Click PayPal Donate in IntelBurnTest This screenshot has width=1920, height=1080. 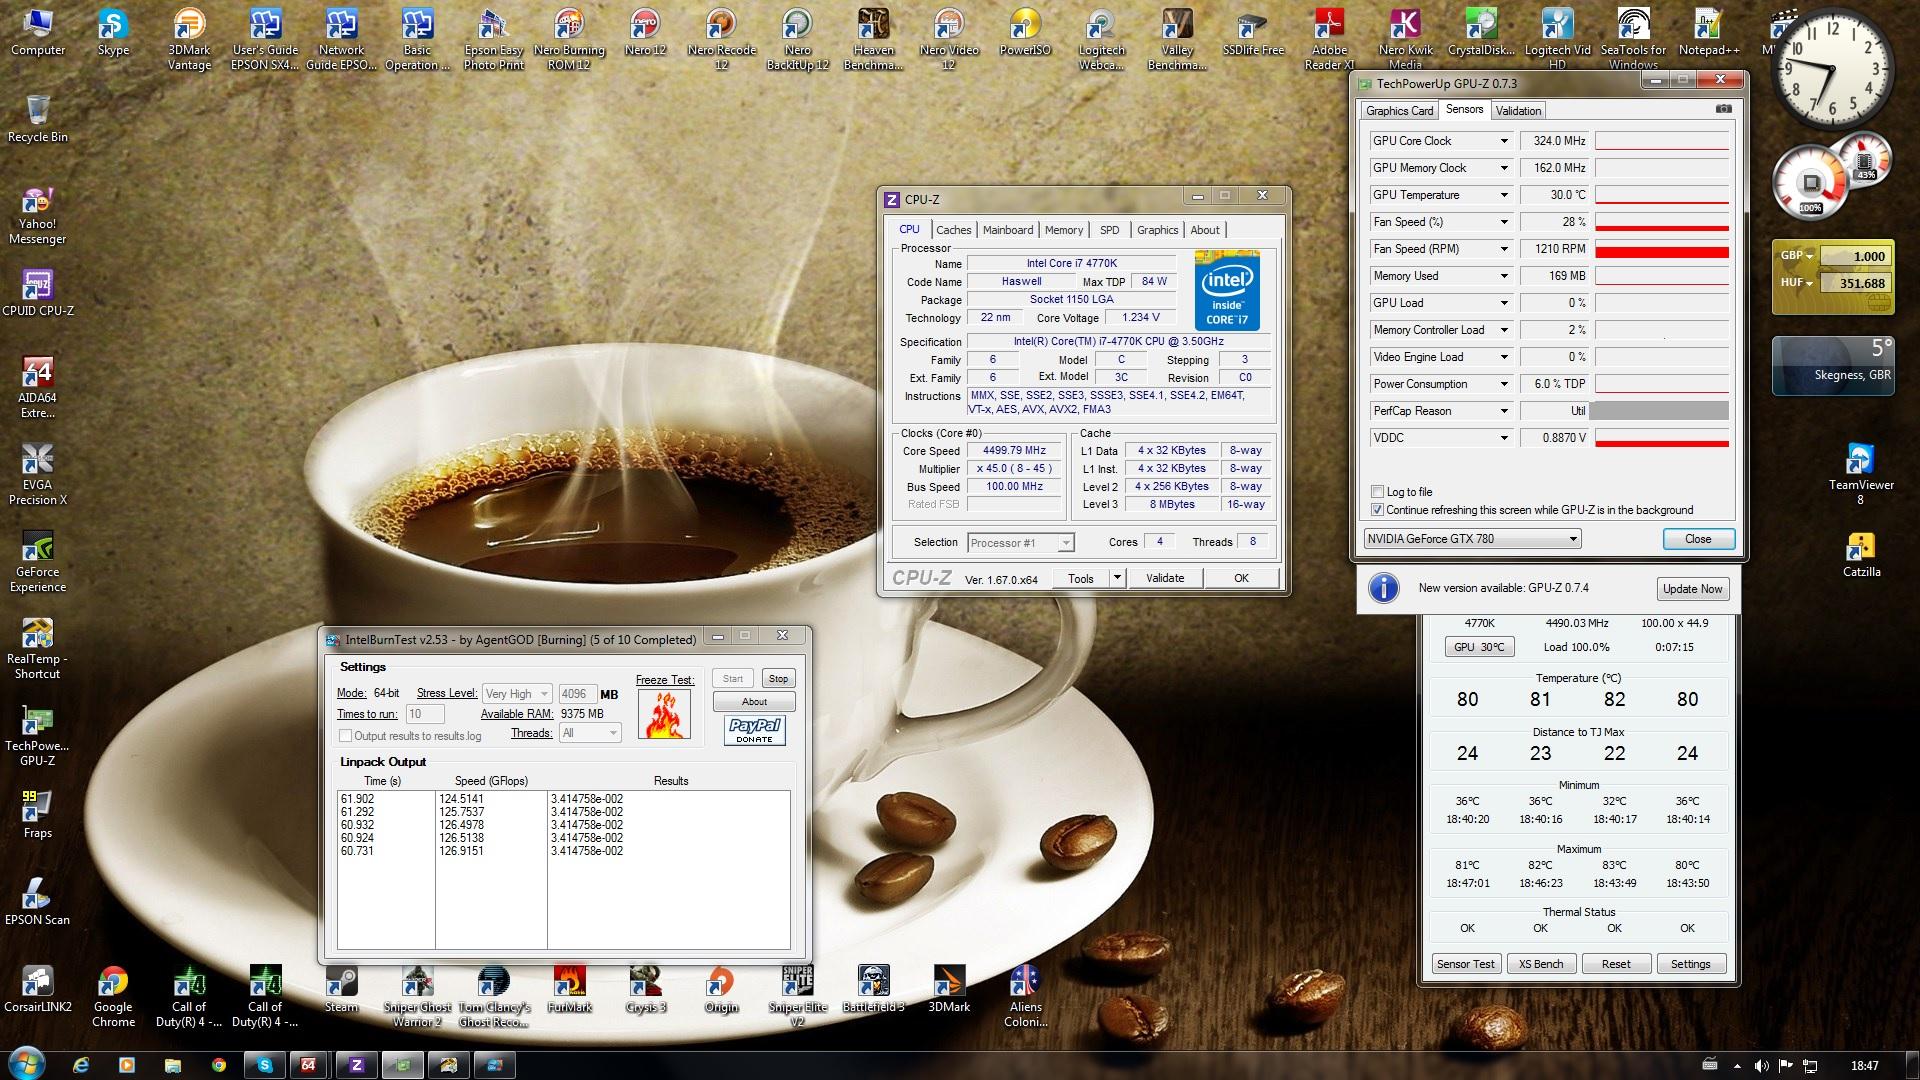tap(754, 731)
